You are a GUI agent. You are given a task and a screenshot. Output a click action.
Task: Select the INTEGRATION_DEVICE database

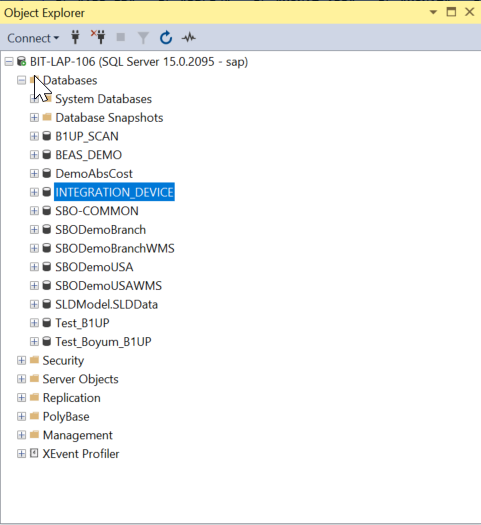[114, 192]
